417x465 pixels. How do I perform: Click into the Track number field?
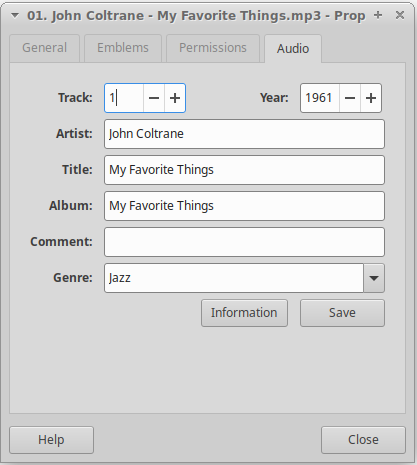[124, 98]
